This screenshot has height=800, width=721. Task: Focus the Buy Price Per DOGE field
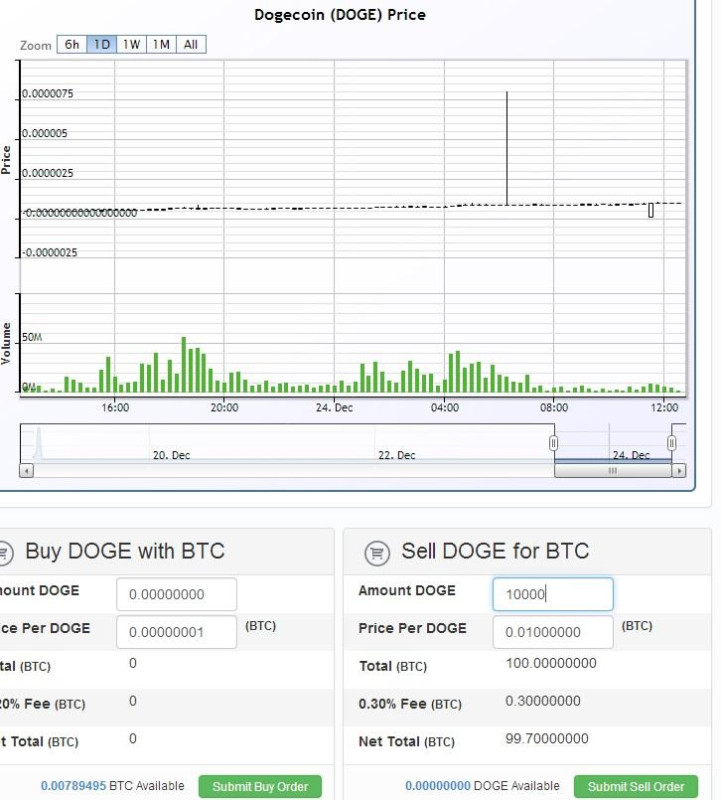click(177, 632)
